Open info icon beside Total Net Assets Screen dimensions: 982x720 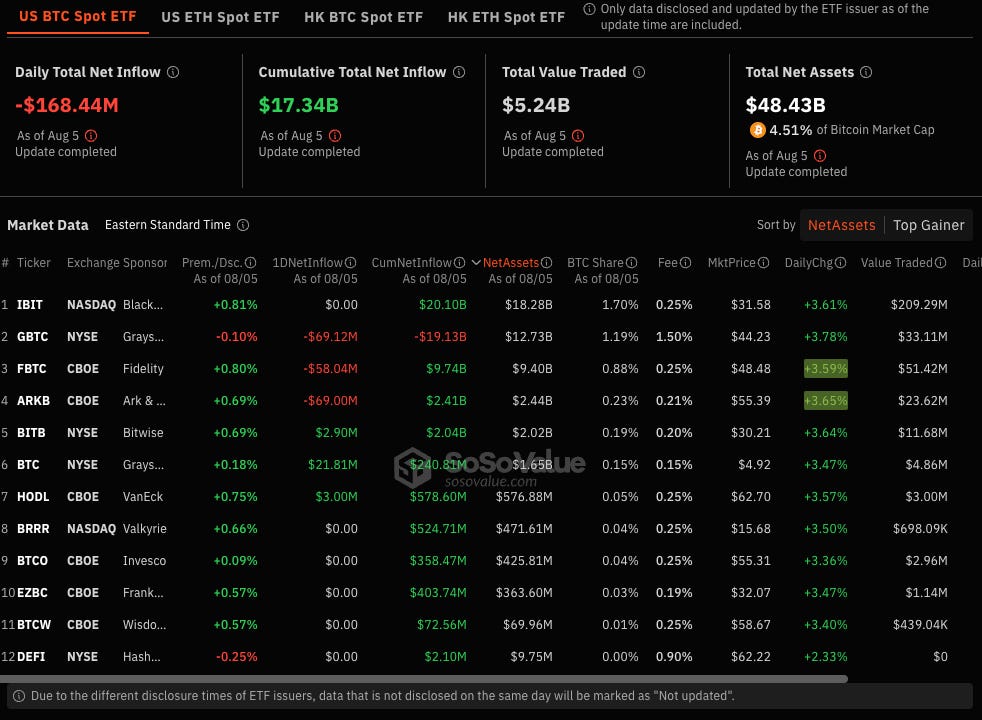[866, 72]
